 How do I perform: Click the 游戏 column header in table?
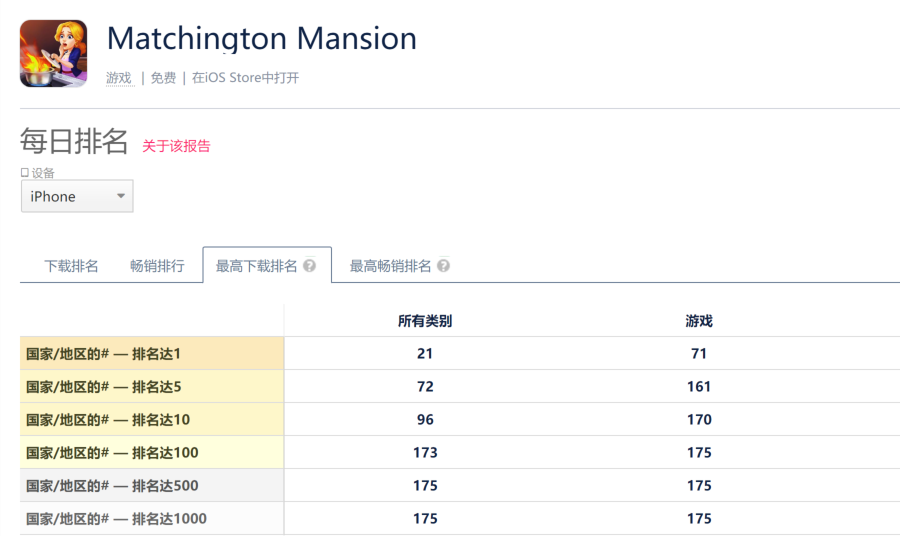tap(699, 321)
